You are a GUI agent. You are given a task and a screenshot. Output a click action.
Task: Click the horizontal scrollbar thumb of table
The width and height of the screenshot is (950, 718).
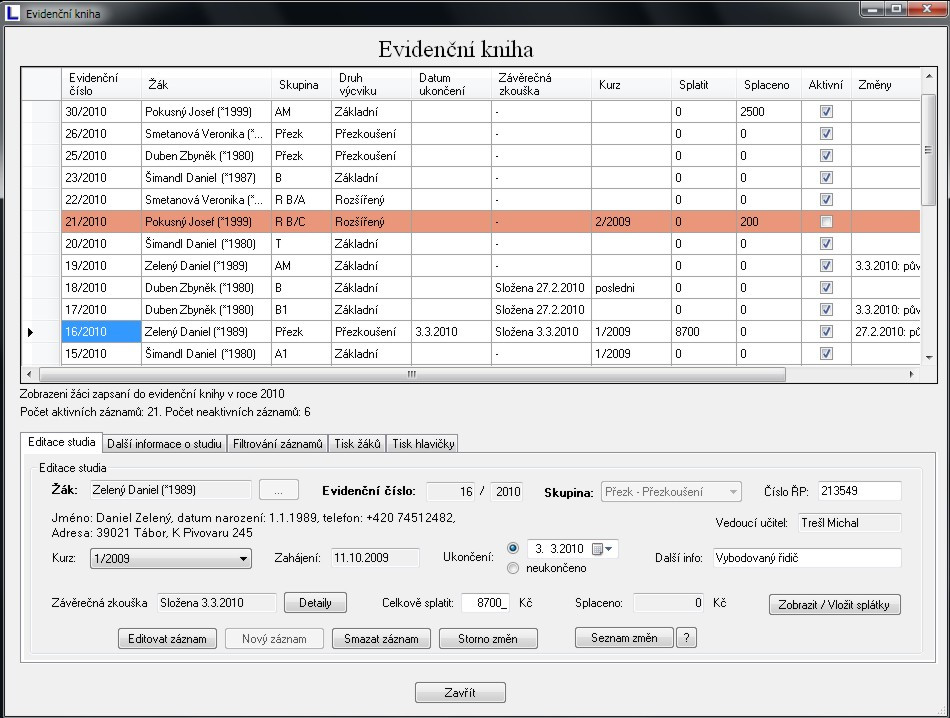tap(412, 374)
